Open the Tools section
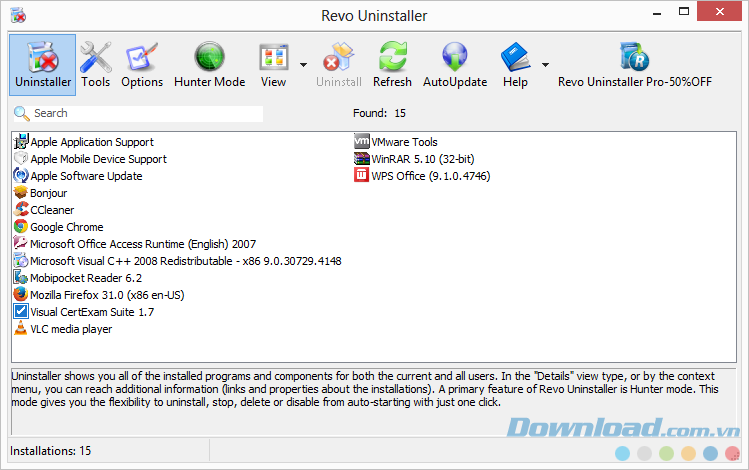The width and height of the screenshot is (749, 470). (x=96, y=65)
